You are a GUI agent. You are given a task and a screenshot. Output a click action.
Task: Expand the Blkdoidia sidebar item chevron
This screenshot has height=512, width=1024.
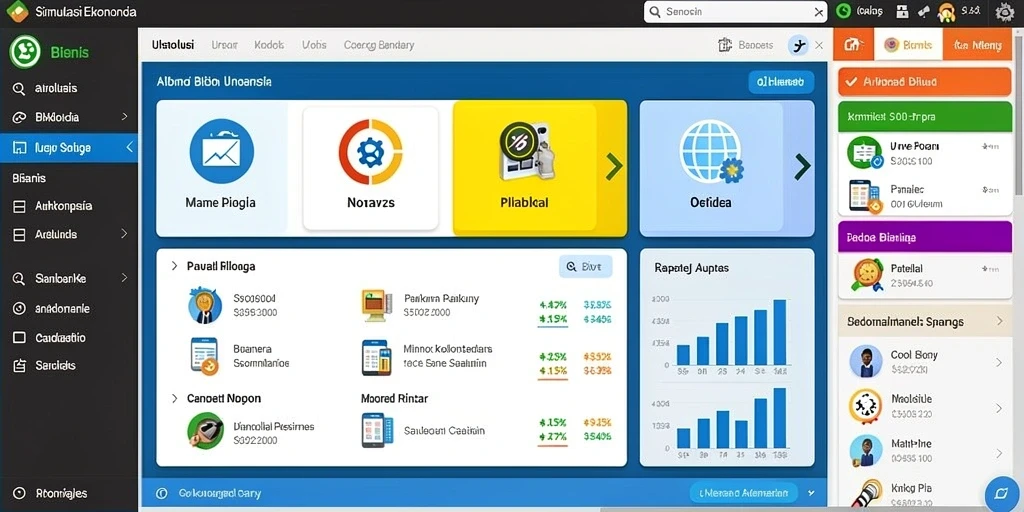(124, 117)
